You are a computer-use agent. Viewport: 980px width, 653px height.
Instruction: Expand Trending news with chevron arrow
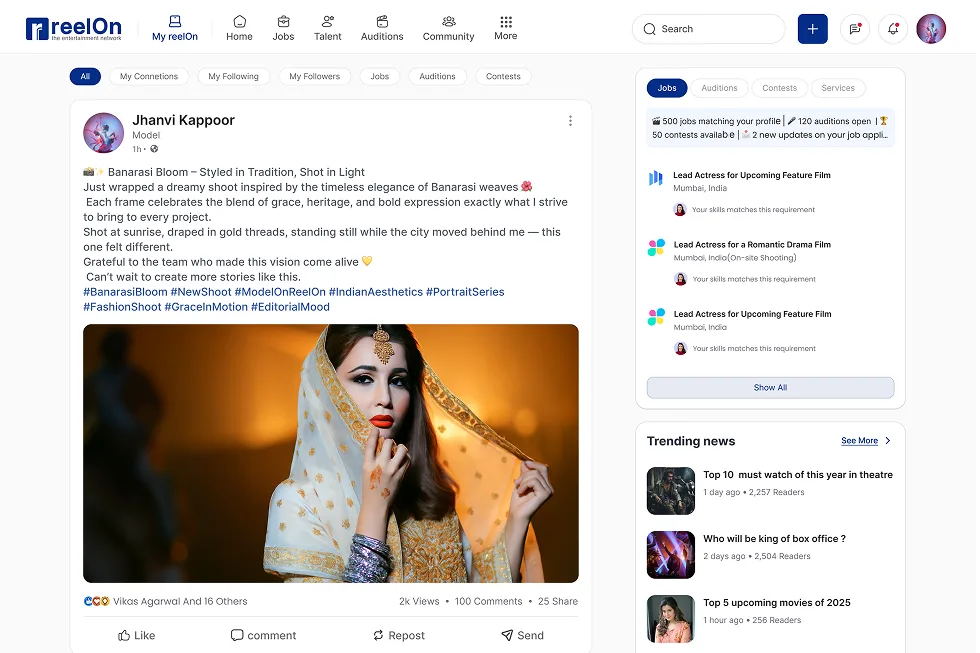click(x=888, y=441)
